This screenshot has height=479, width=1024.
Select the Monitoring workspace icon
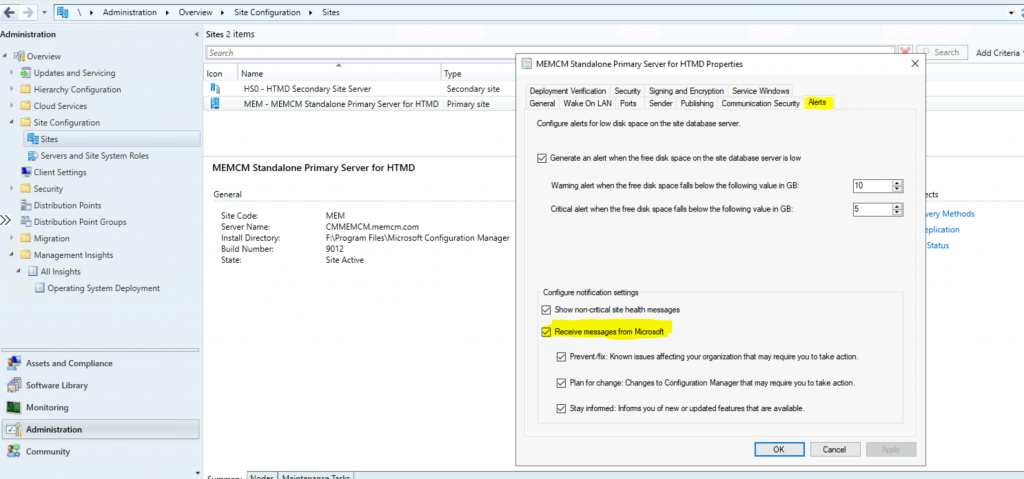click(x=15, y=408)
